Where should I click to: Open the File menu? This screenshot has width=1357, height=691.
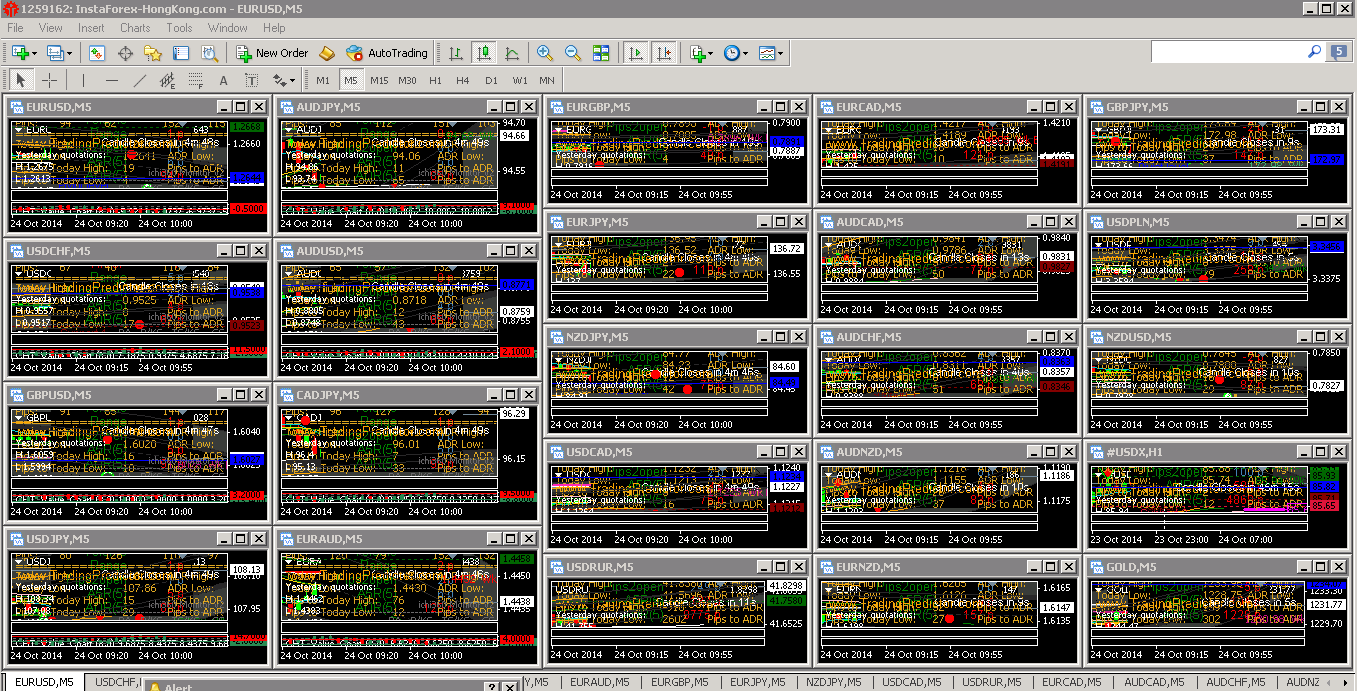tap(16, 28)
